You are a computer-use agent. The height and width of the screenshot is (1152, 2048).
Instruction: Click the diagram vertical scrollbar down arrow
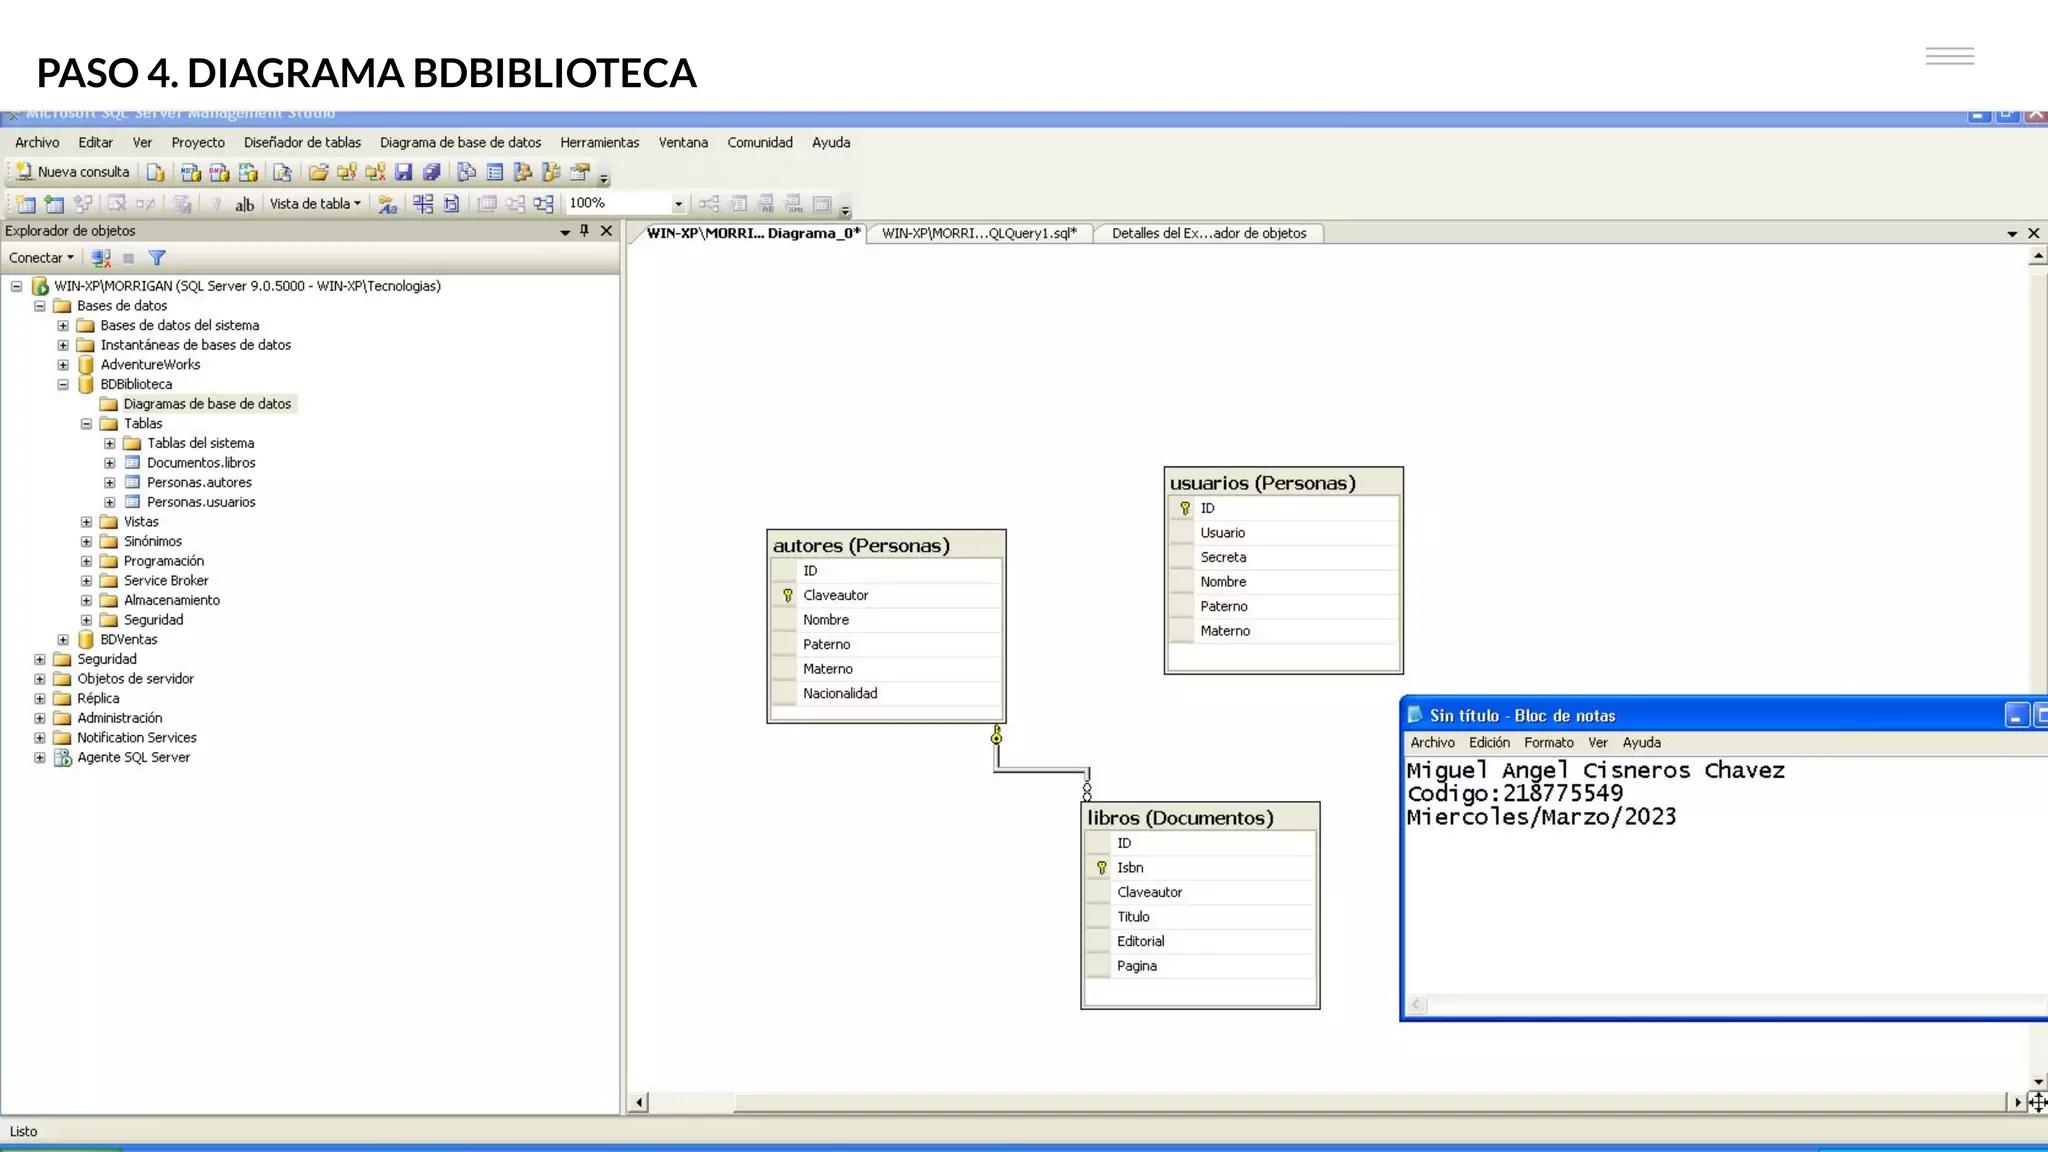coord(2038,1082)
